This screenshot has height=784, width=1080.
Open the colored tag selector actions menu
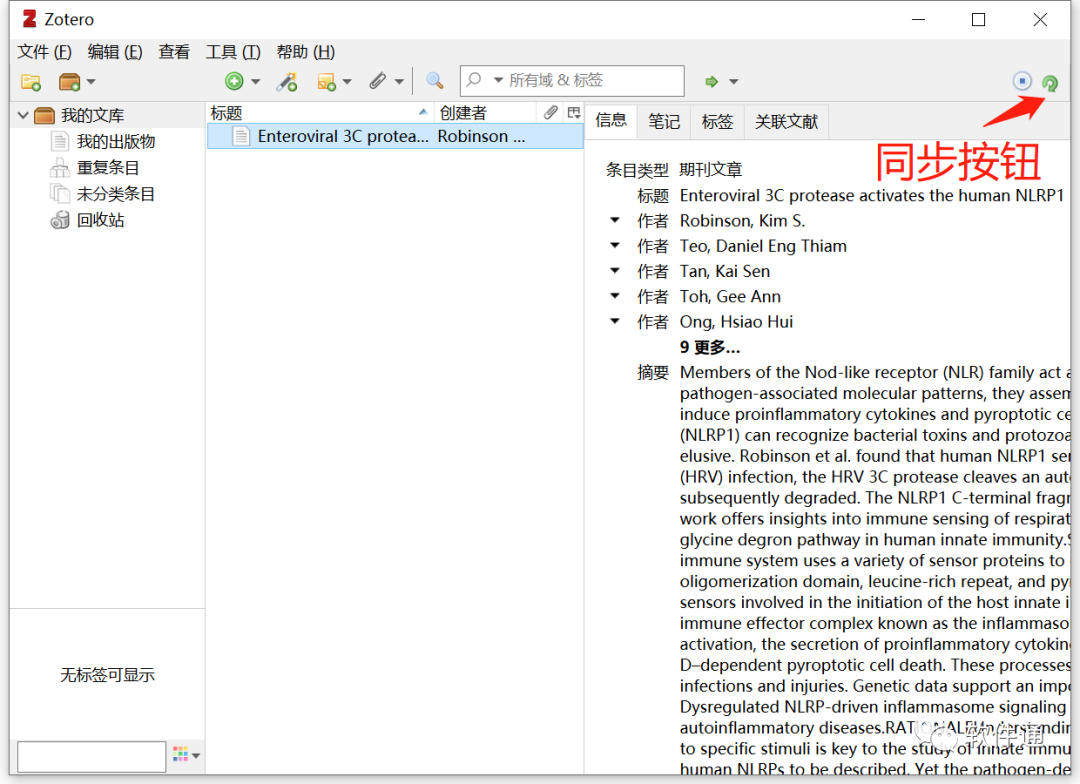(x=186, y=755)
